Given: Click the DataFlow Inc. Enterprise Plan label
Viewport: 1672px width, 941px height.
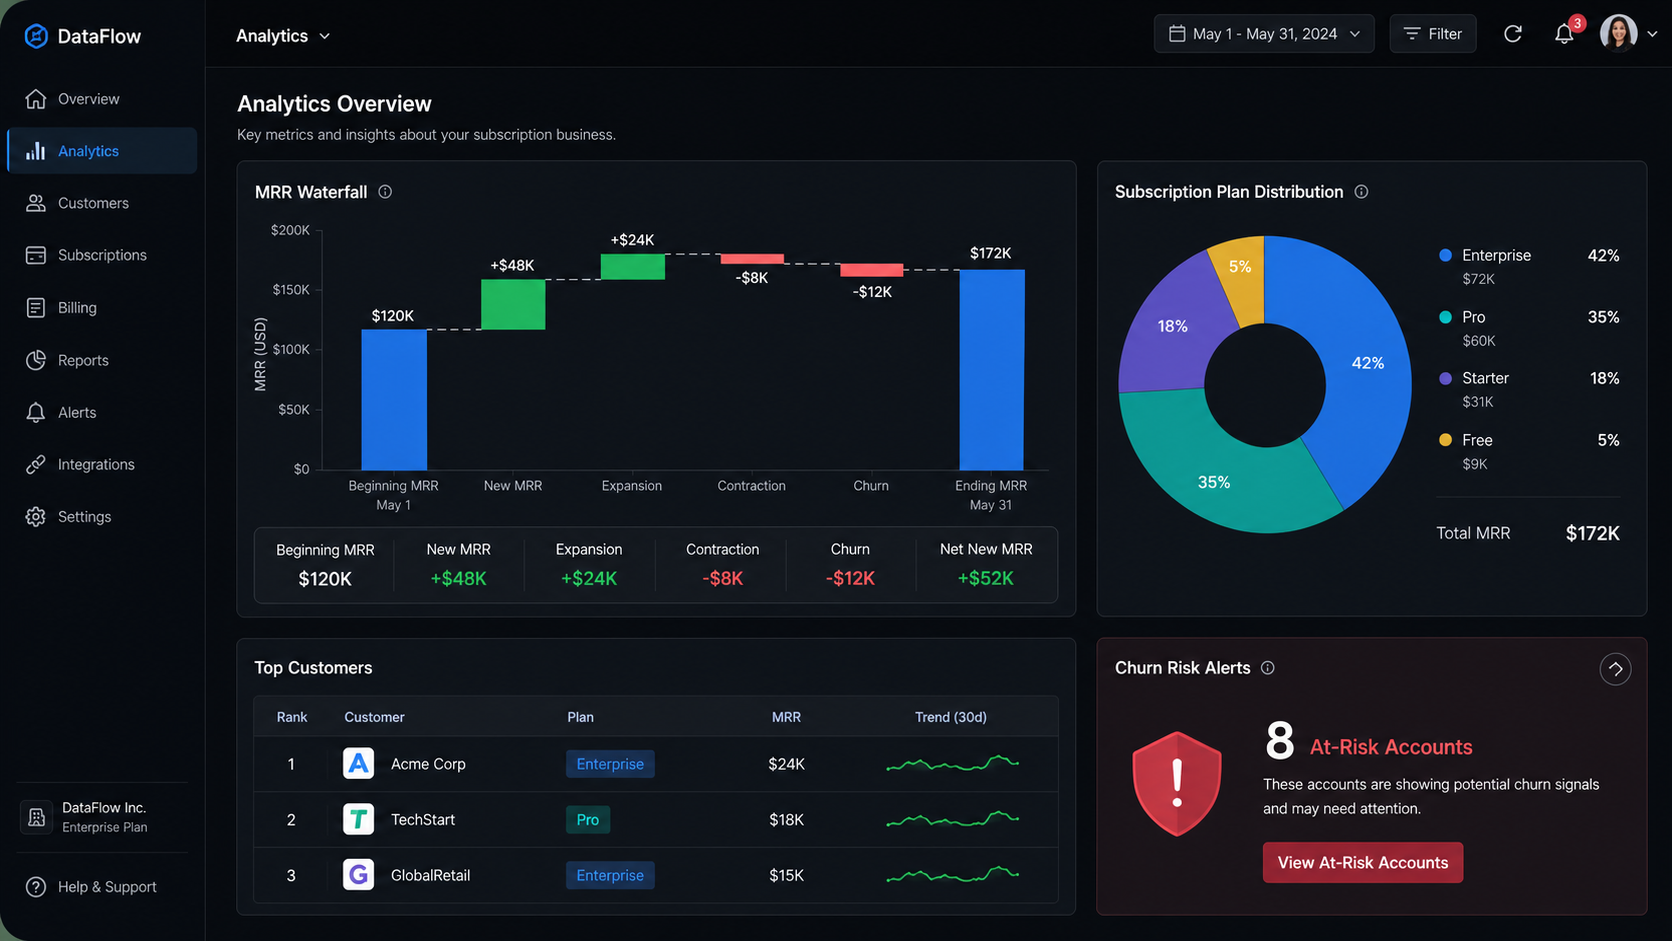Looking at the screenshot, I should (105, 817).
